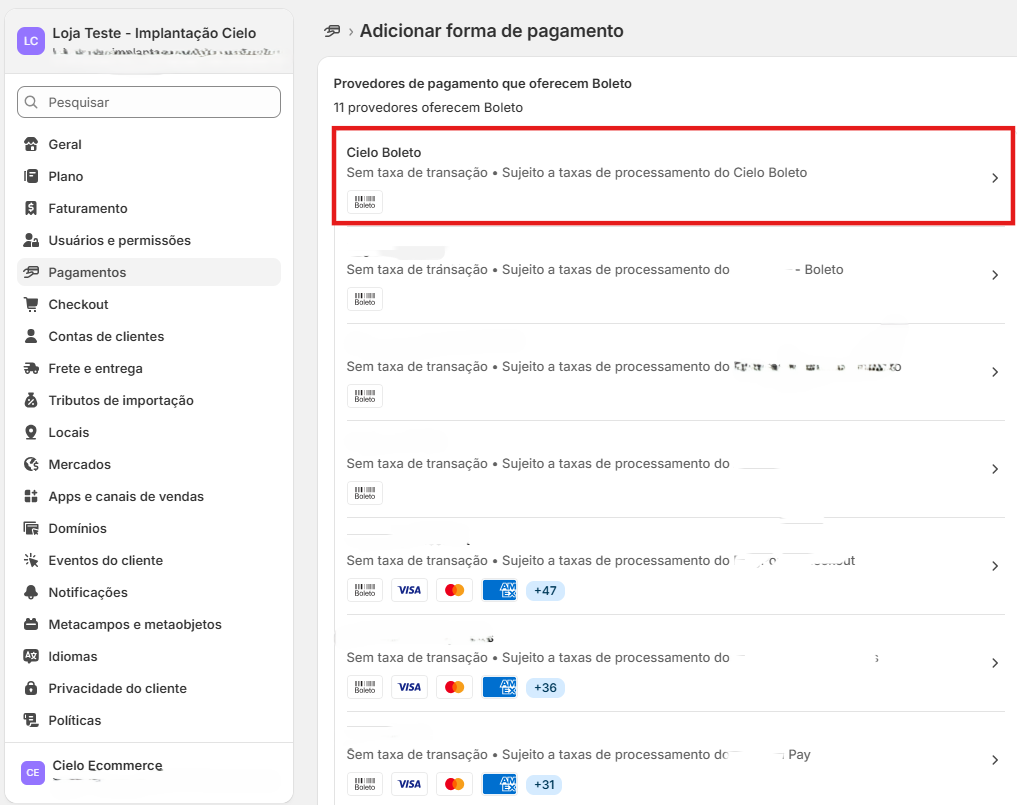Click into the Pesquisar search field
Screen dimensions: 1017x805
149,102
